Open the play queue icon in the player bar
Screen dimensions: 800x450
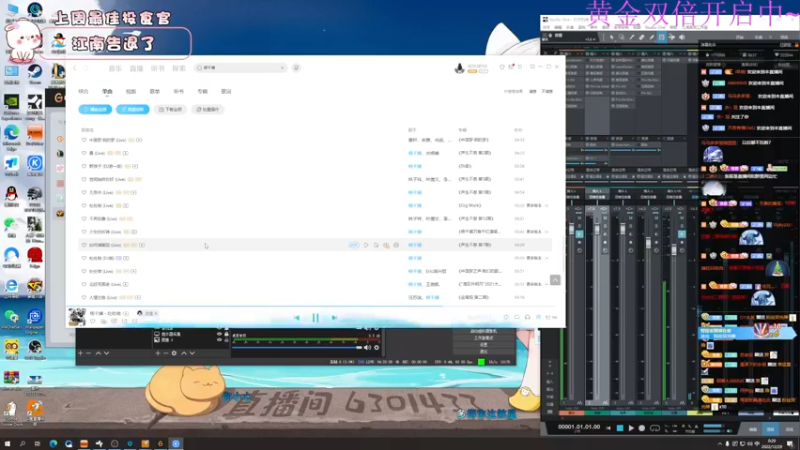551,317
